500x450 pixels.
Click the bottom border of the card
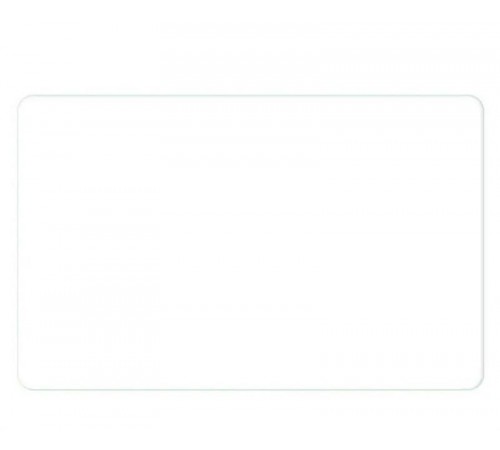tap(250, 389)
